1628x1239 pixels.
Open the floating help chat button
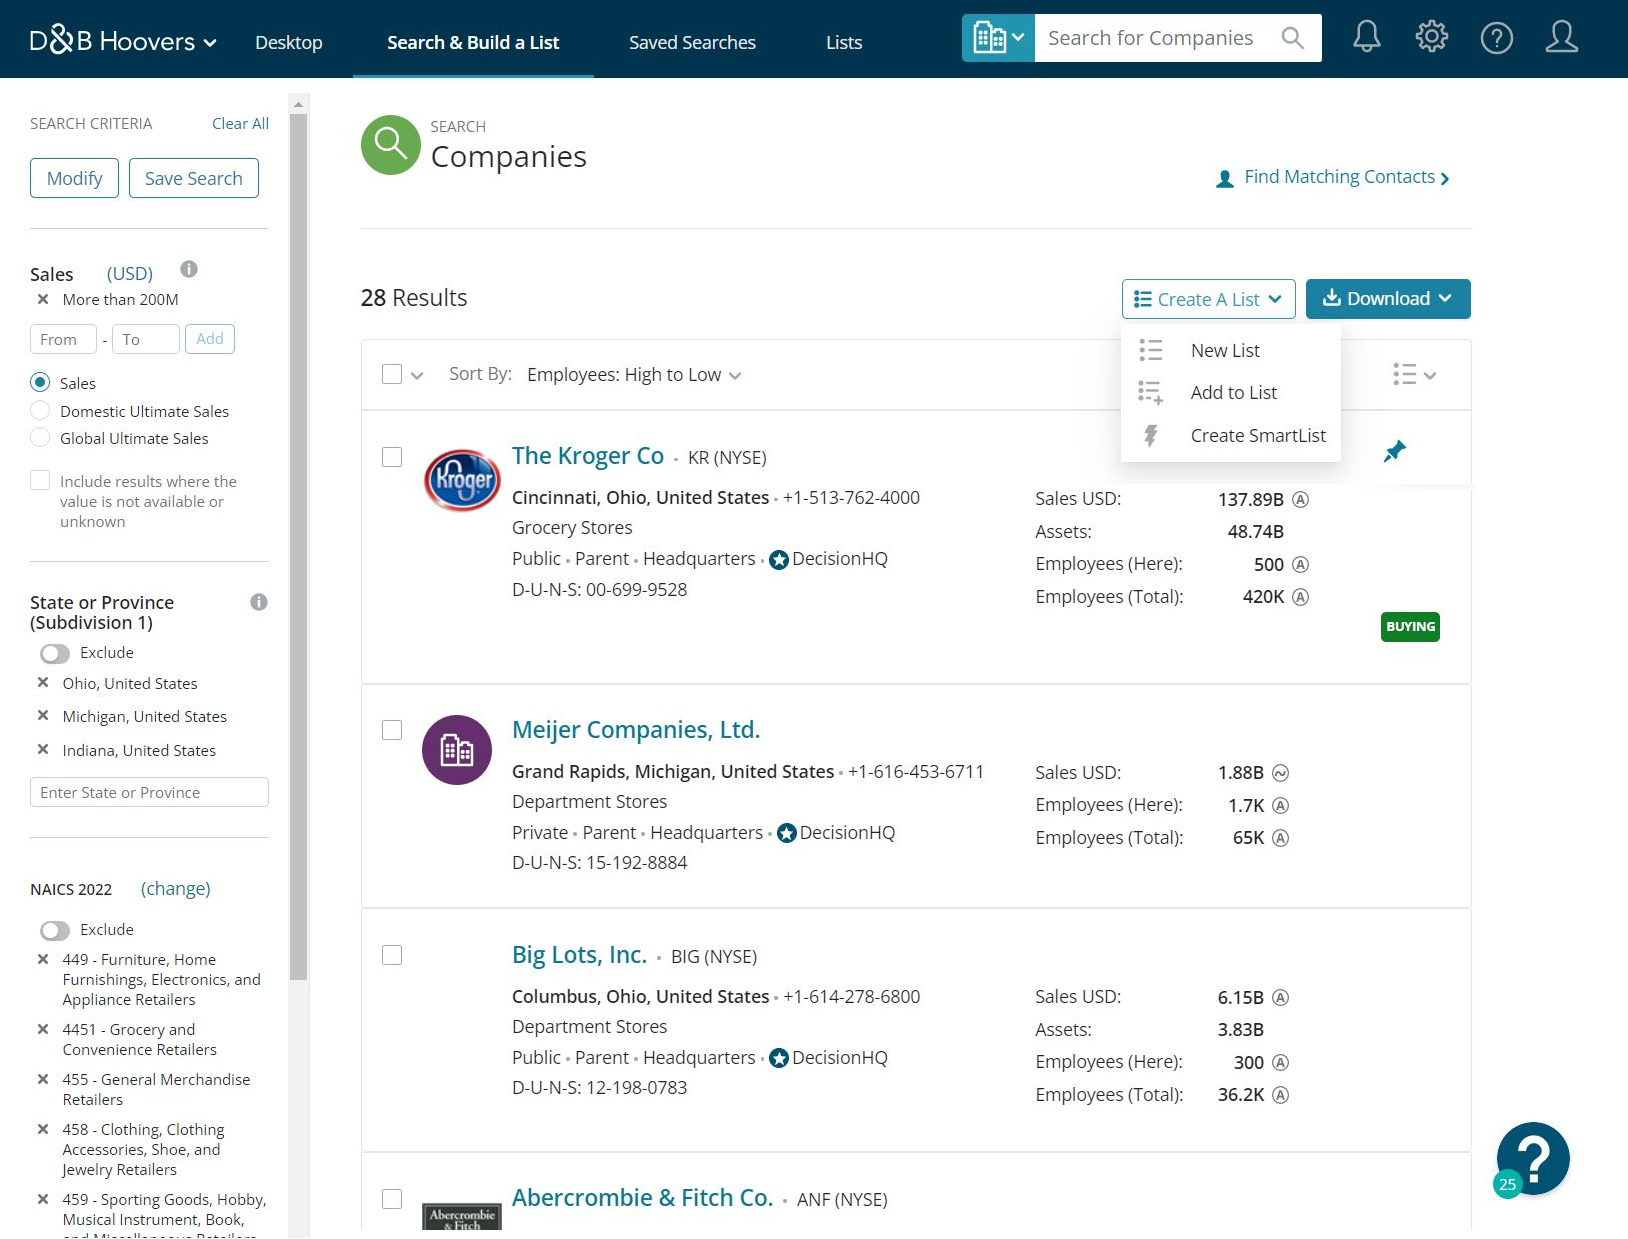[x=1533, y=1158]
